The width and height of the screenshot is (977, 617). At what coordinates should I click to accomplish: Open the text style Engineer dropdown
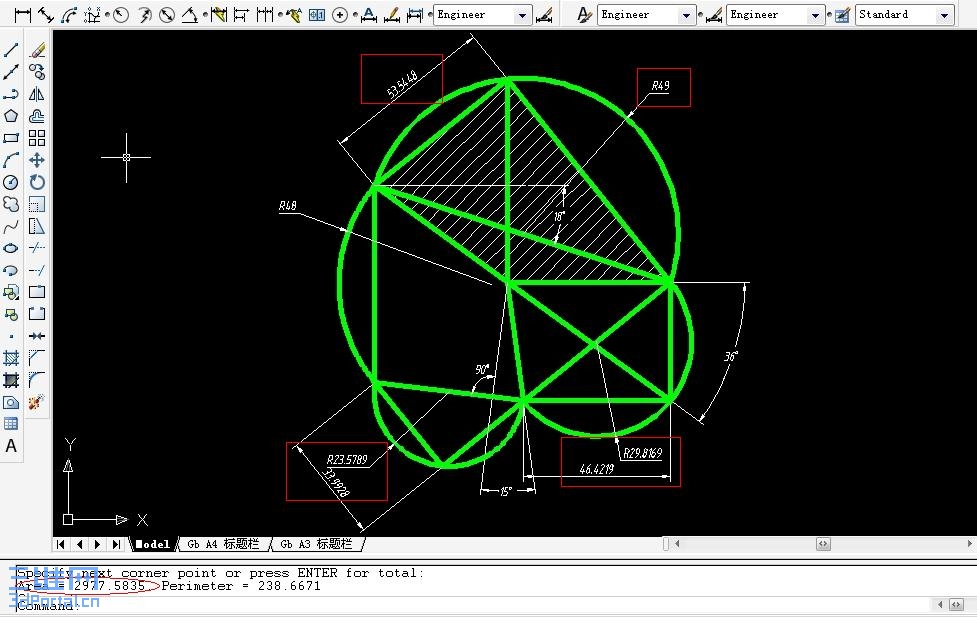pyautogui.click(x=646, y=15)
